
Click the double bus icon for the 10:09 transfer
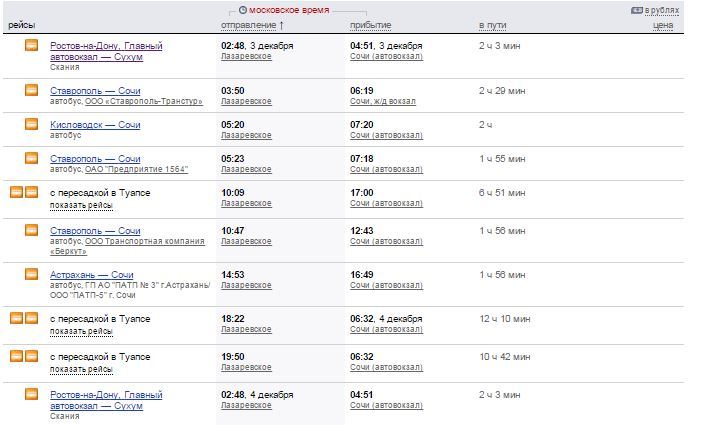pyautogui.click(x=23, y=193)
